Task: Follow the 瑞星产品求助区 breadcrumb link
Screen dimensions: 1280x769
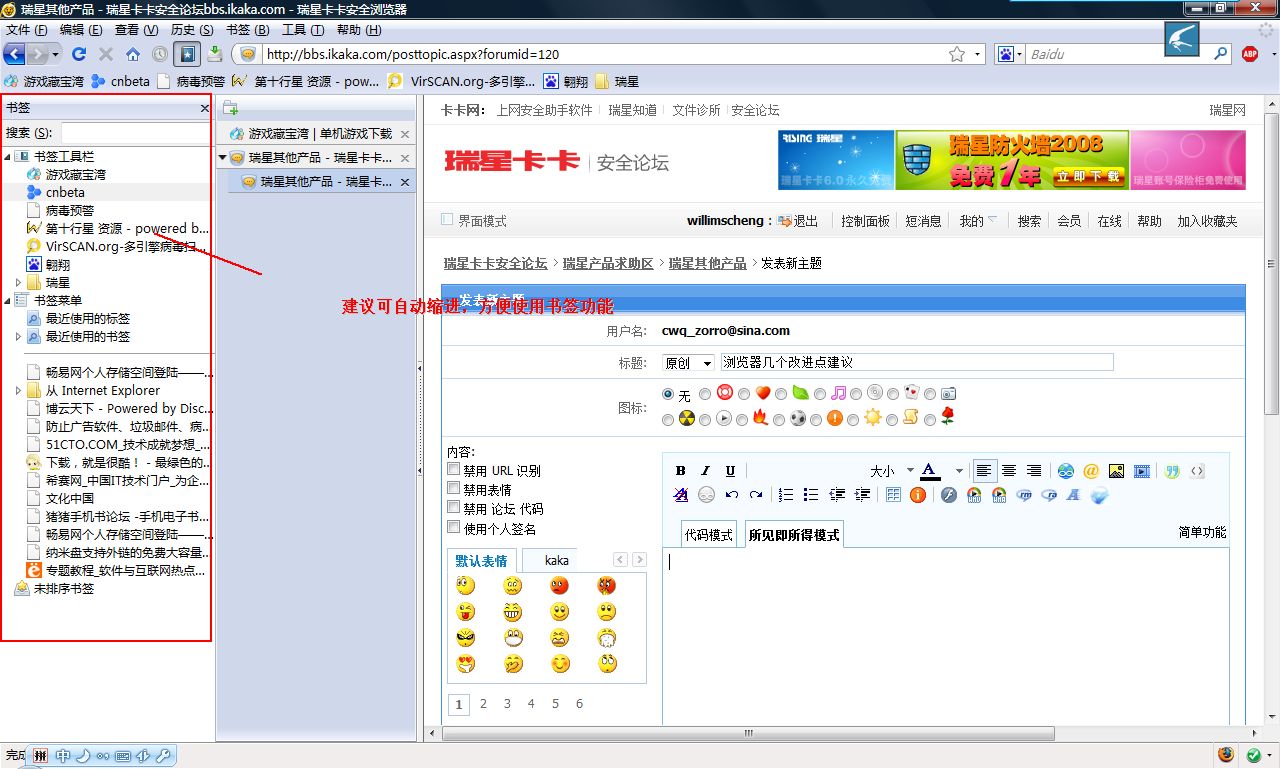Action: point(607,263)
